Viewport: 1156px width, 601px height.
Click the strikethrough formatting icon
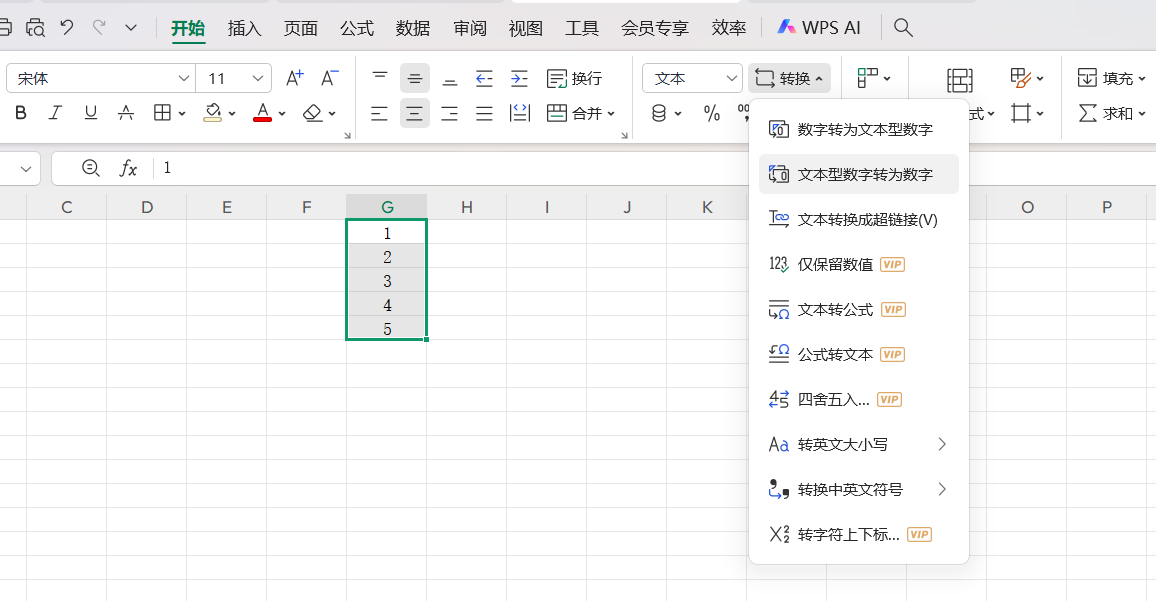click(x=125, y=113)
